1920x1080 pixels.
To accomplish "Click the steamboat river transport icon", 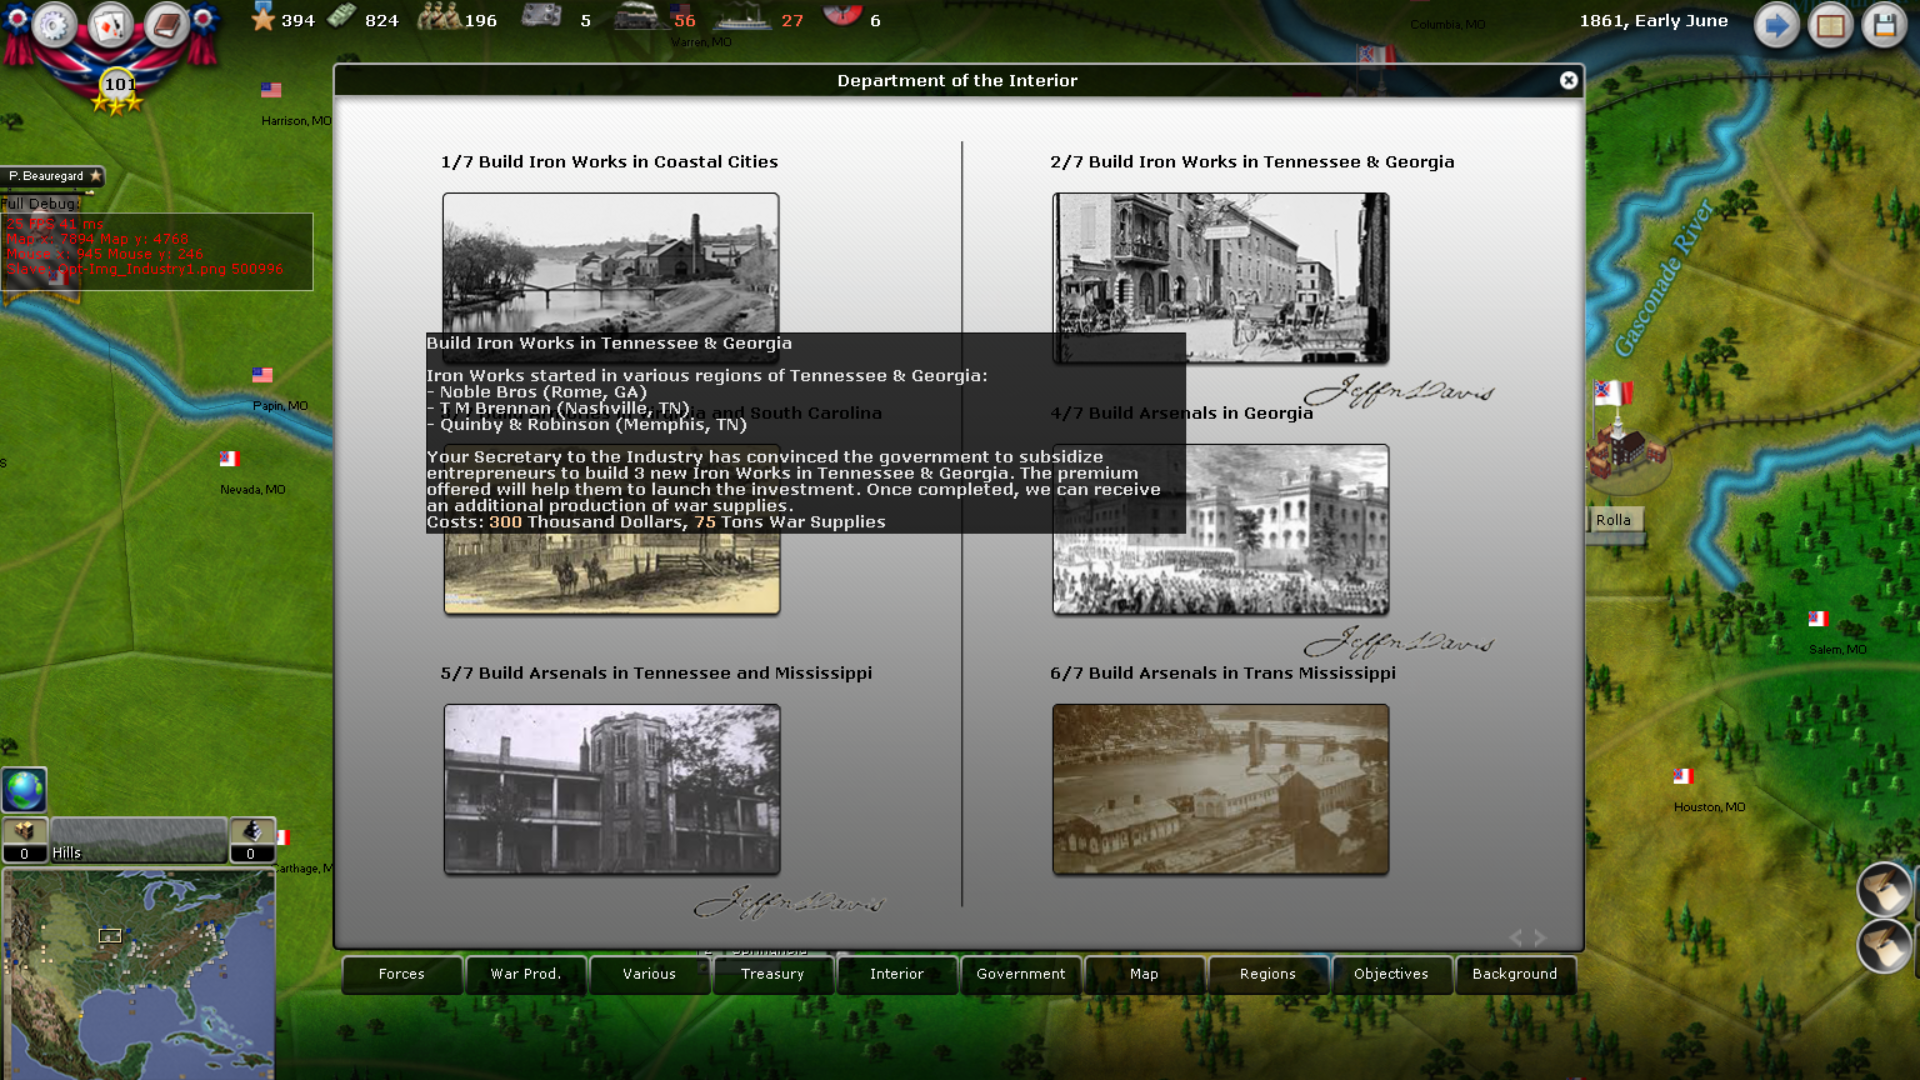I will click(x=742, y=17).
